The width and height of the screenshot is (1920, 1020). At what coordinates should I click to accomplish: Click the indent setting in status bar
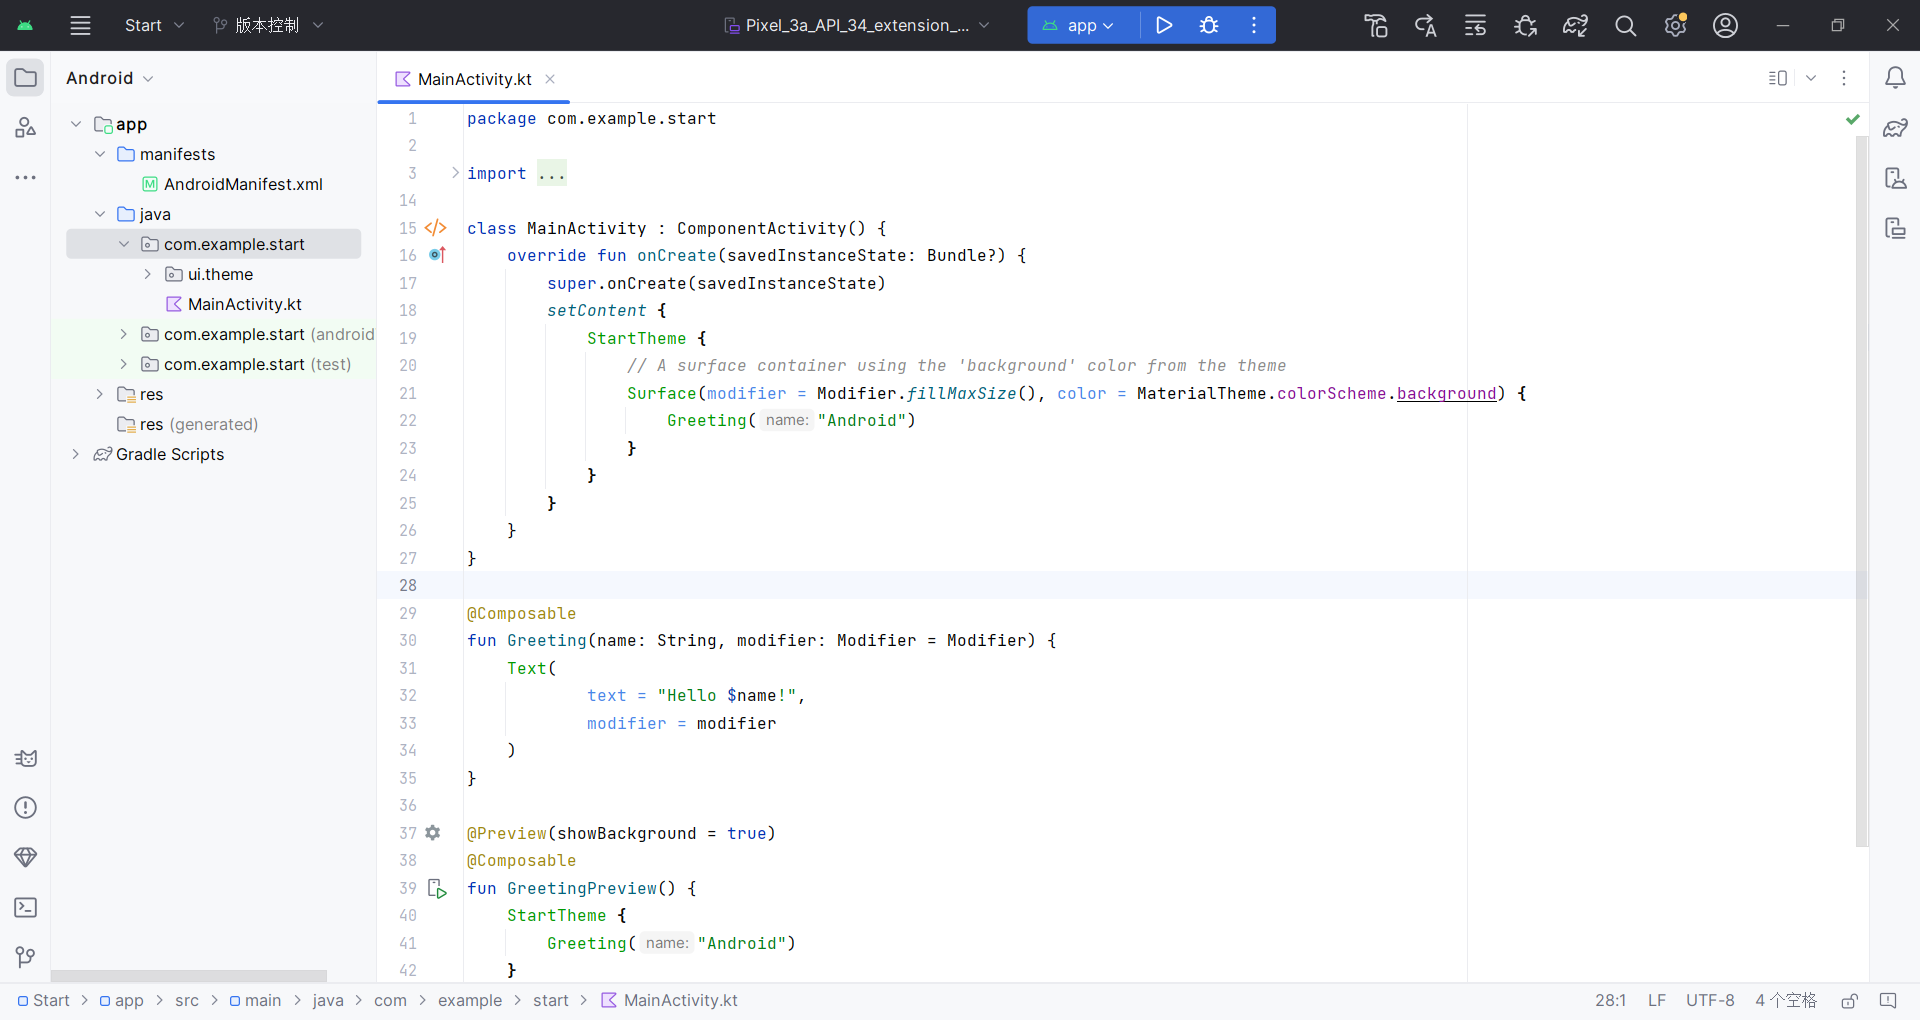tap(1786, 1001)
